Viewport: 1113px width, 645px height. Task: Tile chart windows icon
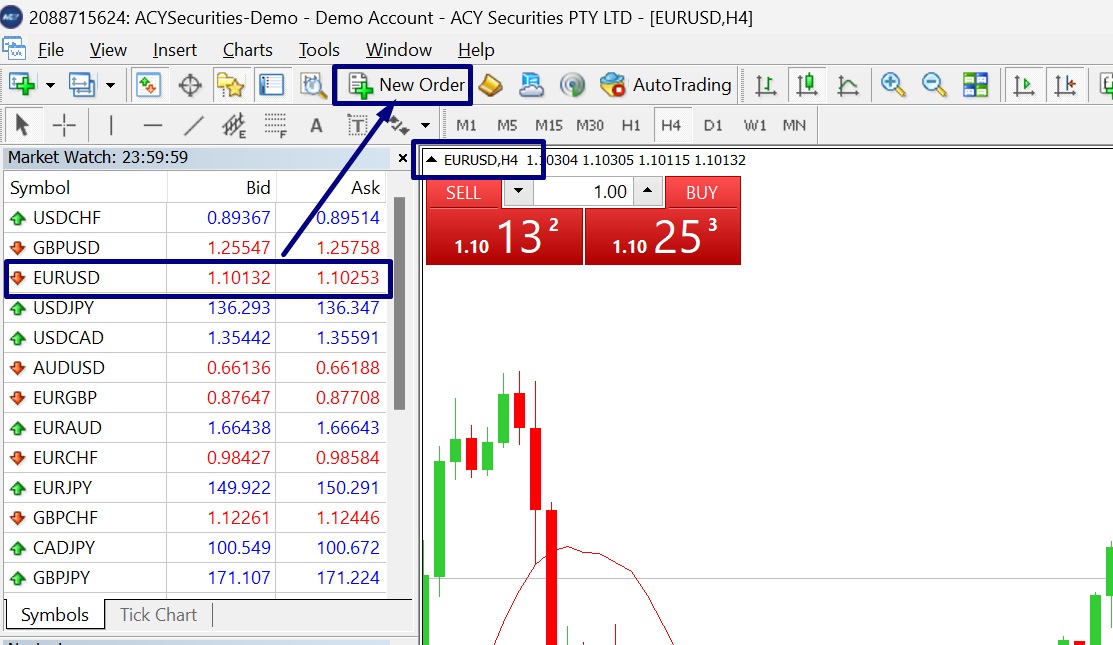point(975,85)
